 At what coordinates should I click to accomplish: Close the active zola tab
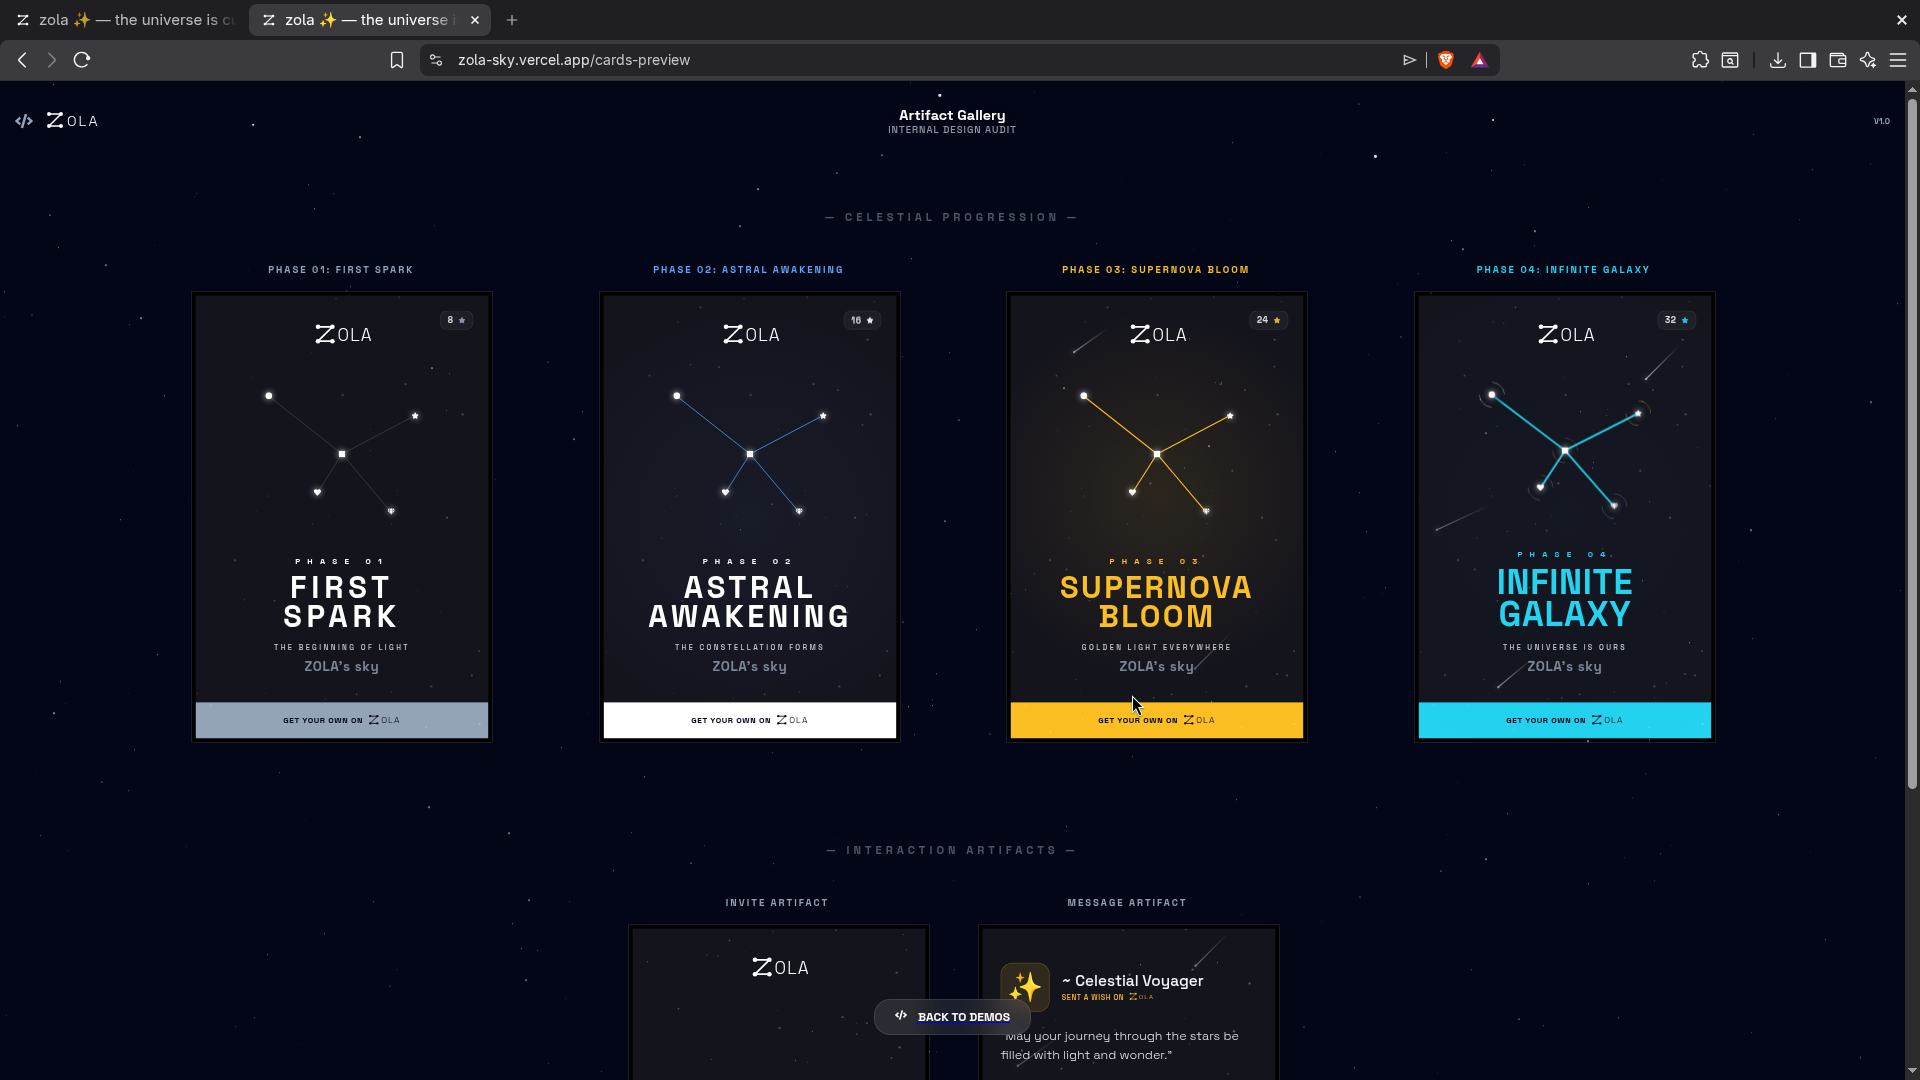click(x=475, y=20)
